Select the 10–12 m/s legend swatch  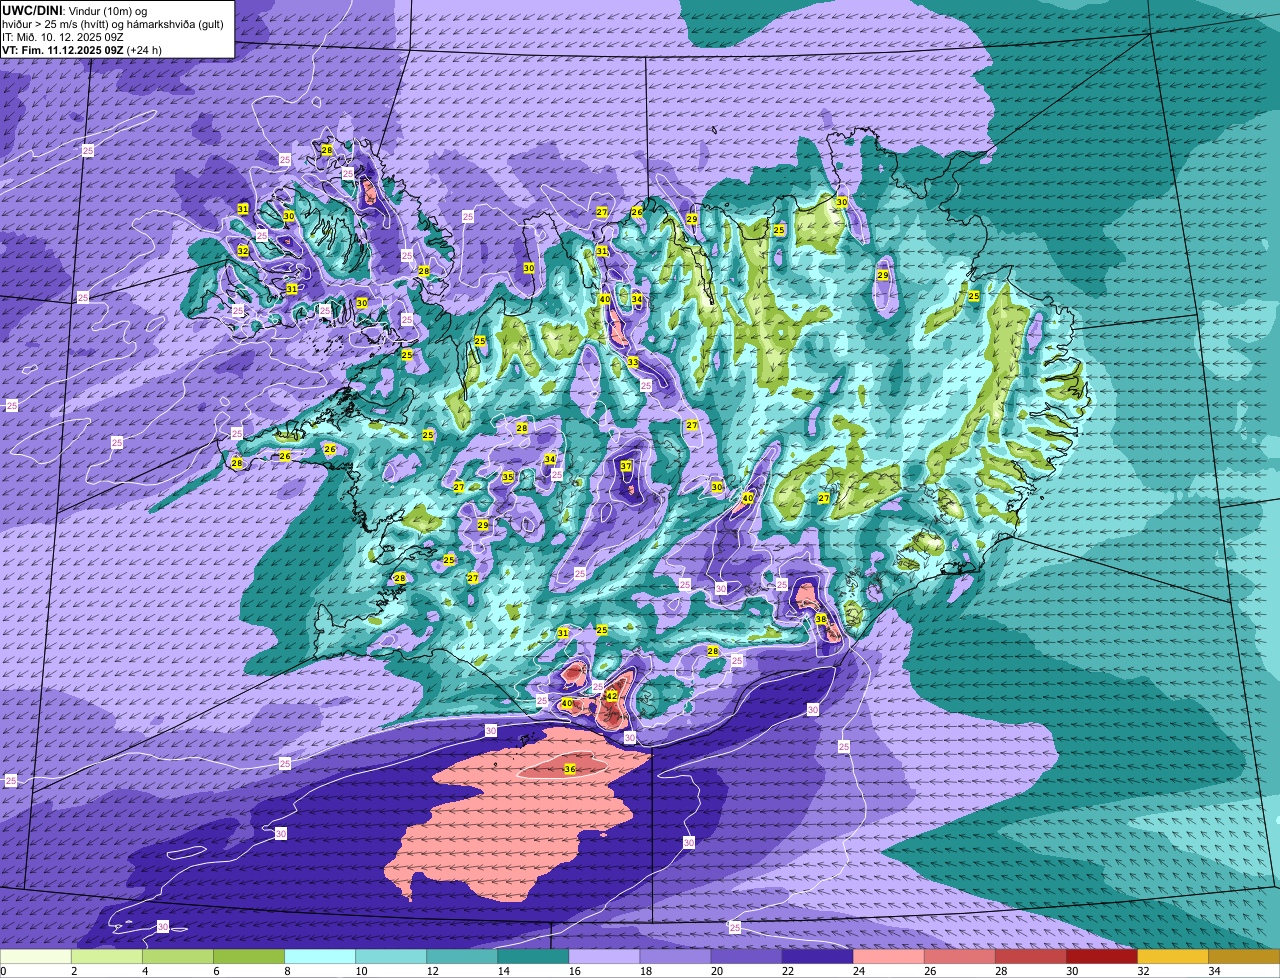[x=391, y=957]
